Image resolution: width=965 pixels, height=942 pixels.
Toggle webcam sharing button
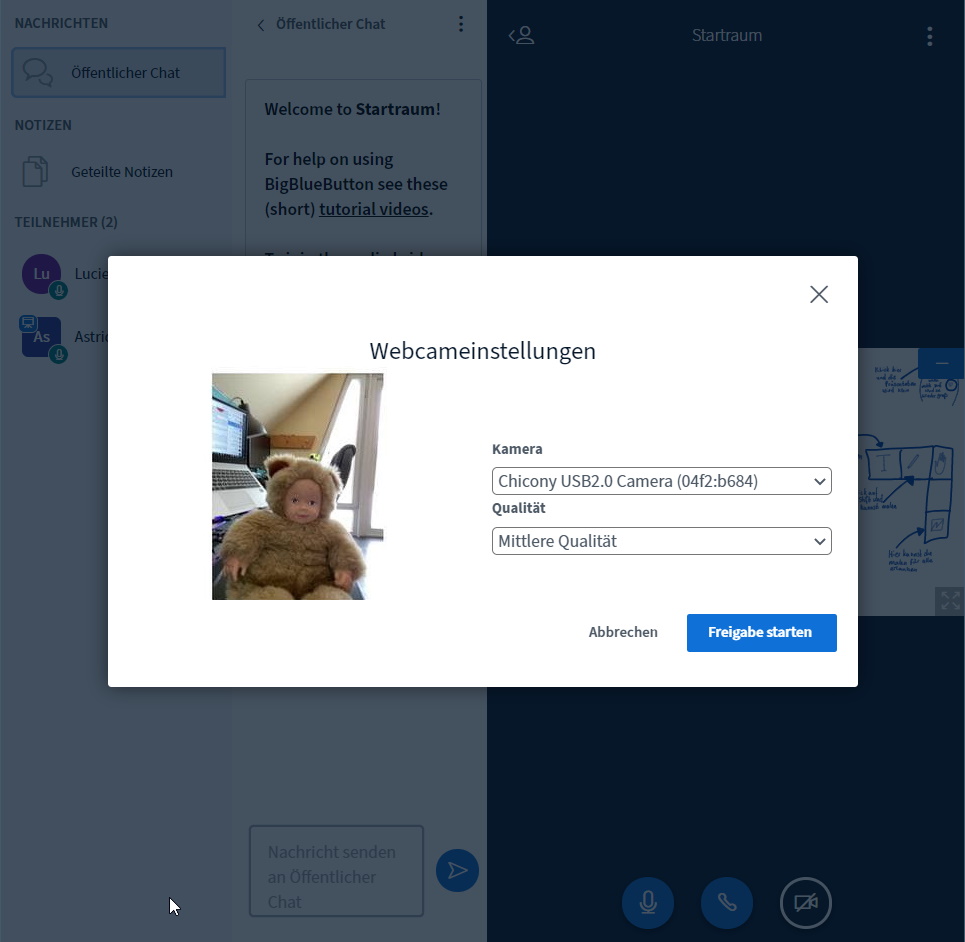(806, 903)
